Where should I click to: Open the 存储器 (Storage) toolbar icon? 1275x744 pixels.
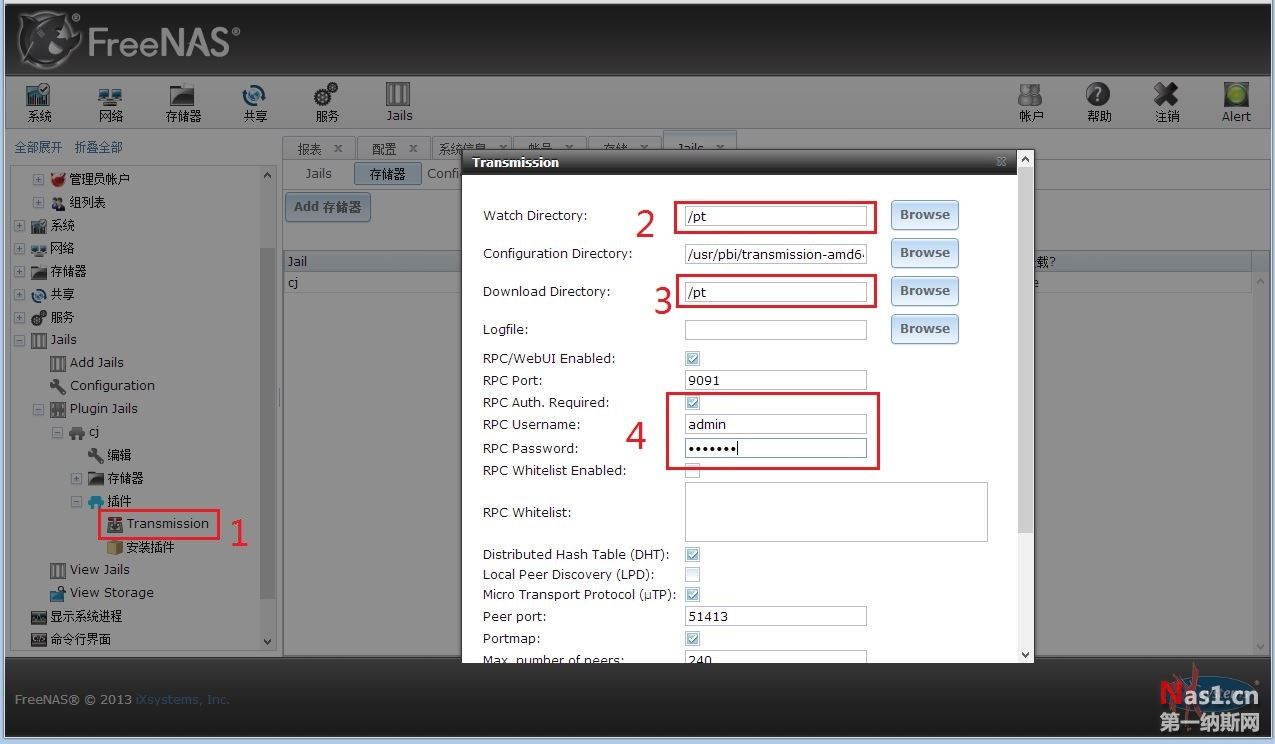pos(183,102)
